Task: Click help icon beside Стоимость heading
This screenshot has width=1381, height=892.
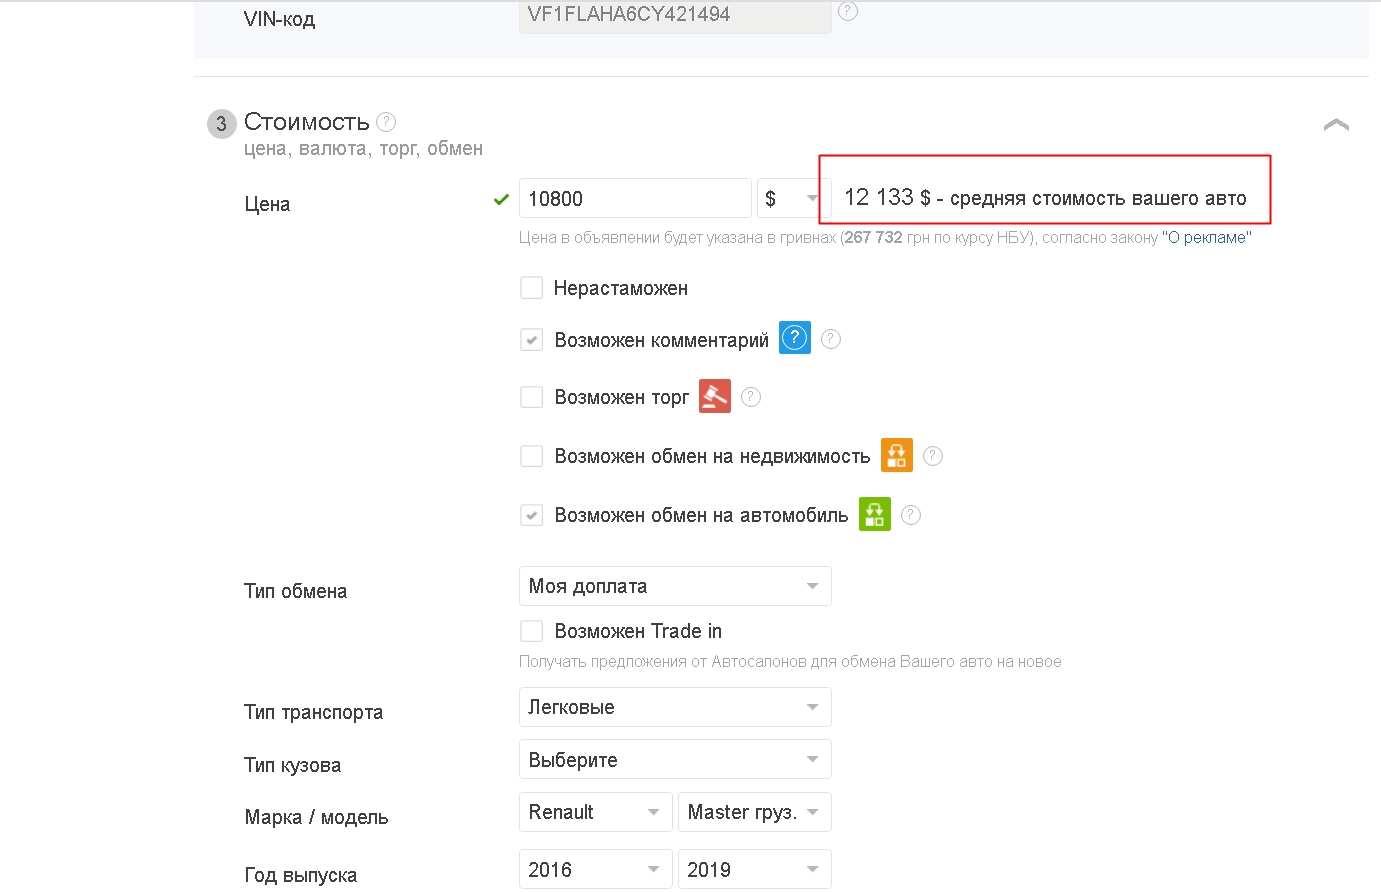Action: click(x=386, y=122)
